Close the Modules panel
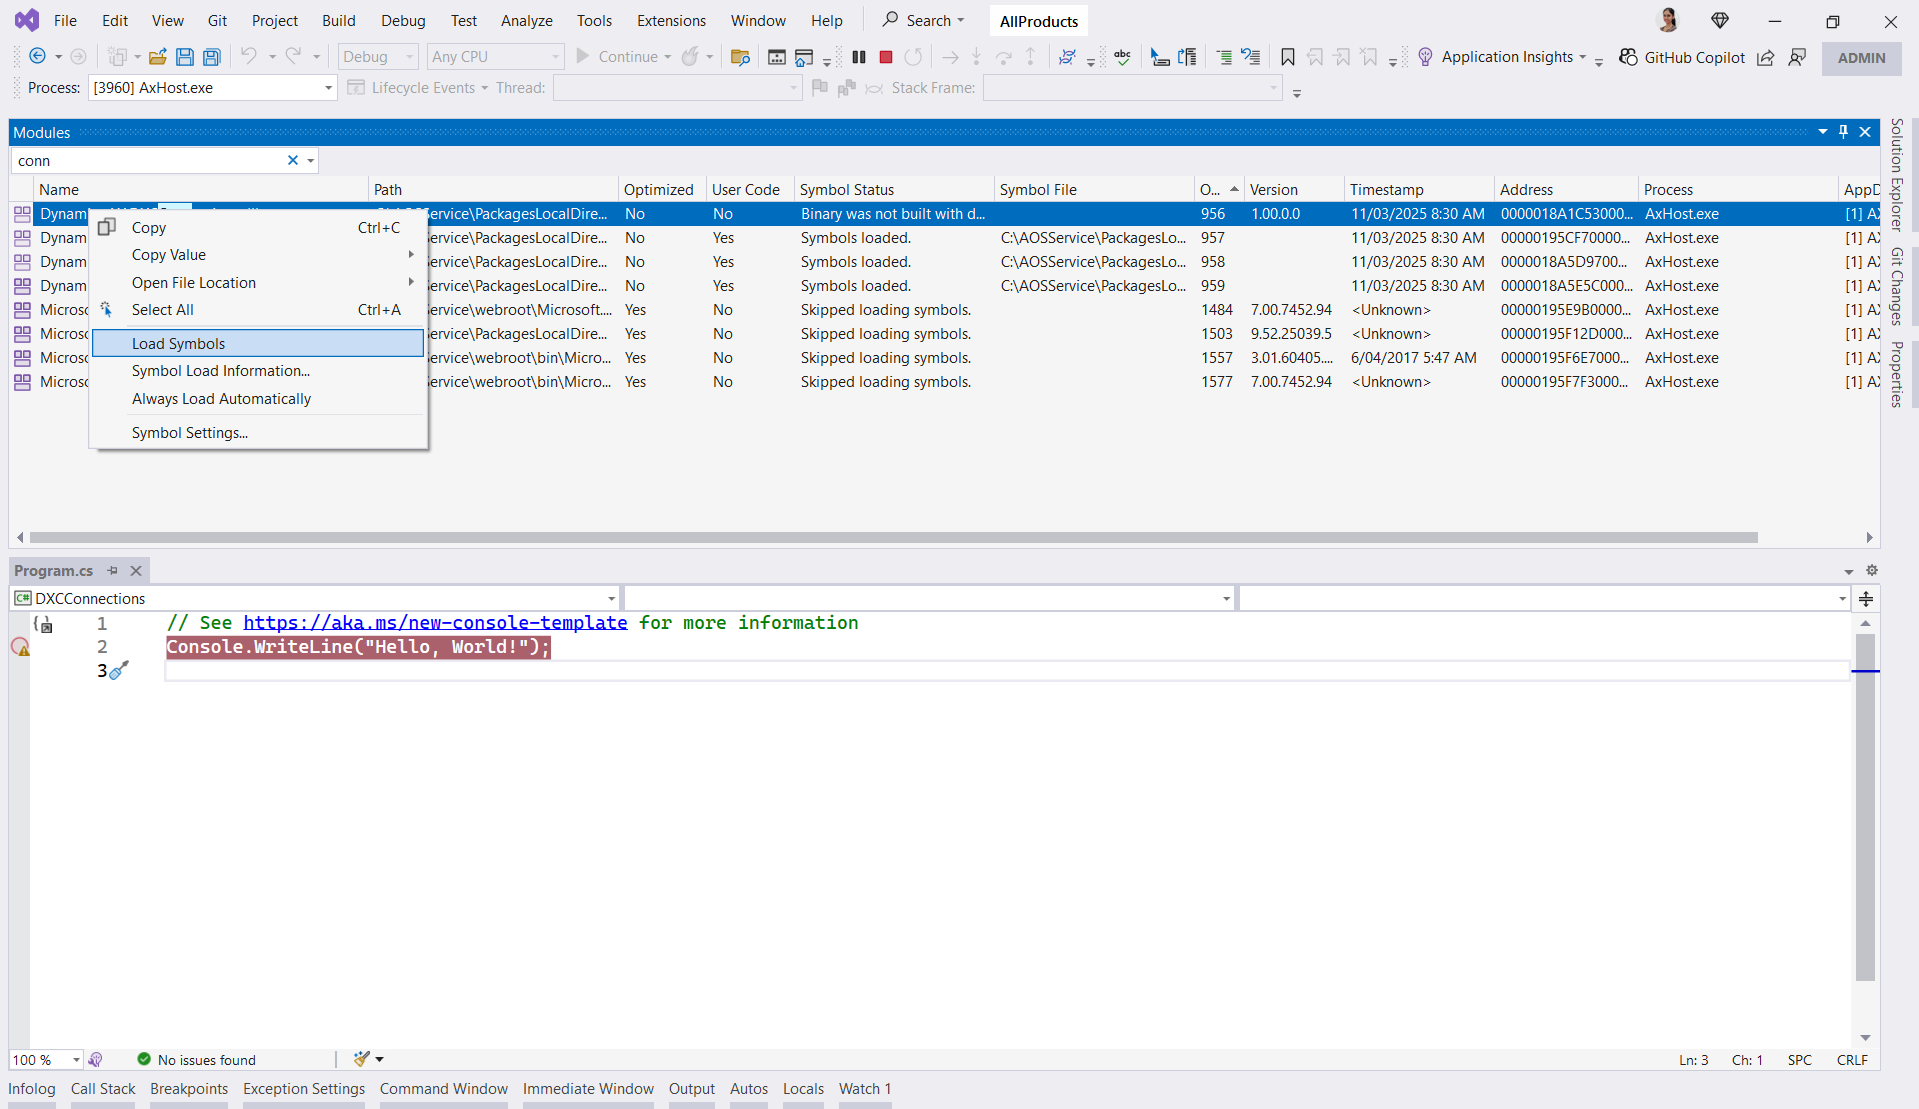Screen dimensions: 1919x1109 1865,132
